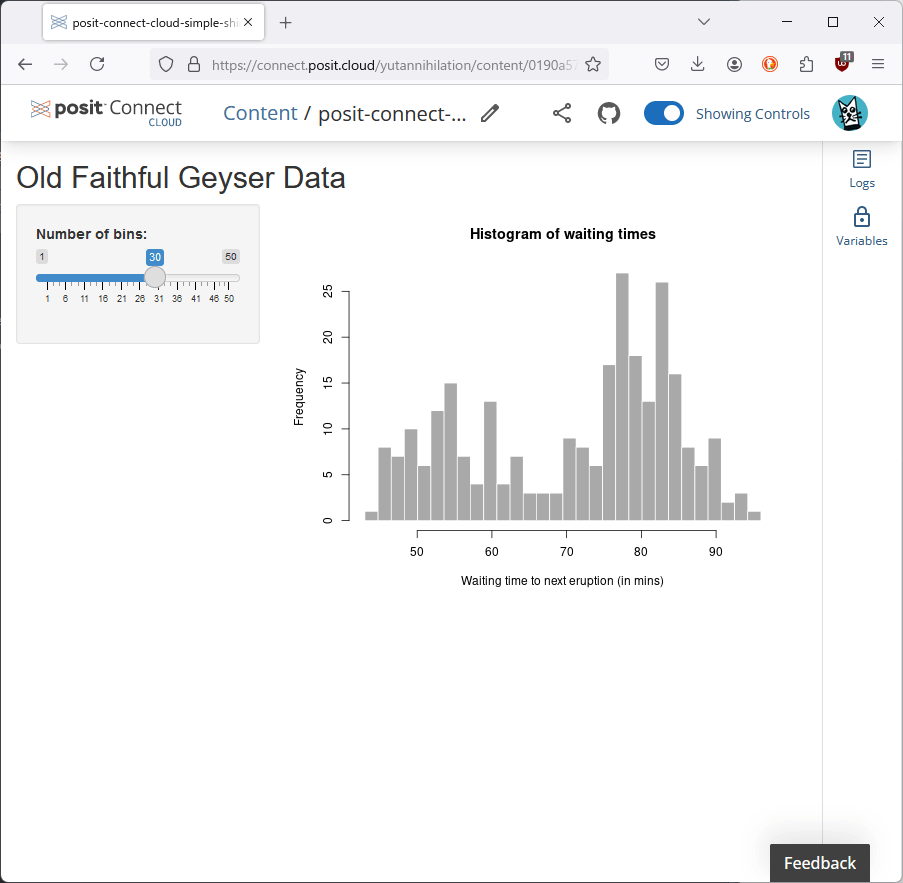Expand the list all tabs chevron

point(704,22)
